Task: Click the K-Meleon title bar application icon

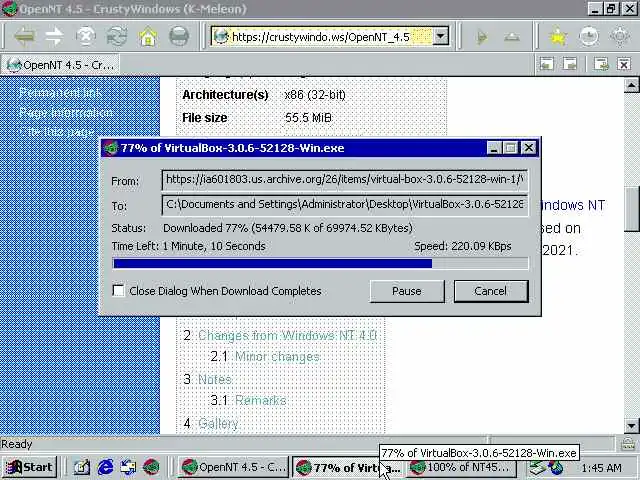Action: pos(9,9)
